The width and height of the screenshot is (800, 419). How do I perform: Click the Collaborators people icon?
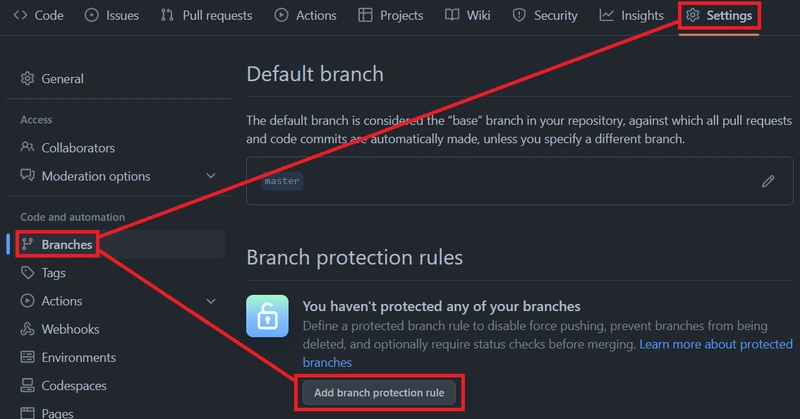pyautogui.click(x=28, y=148)
